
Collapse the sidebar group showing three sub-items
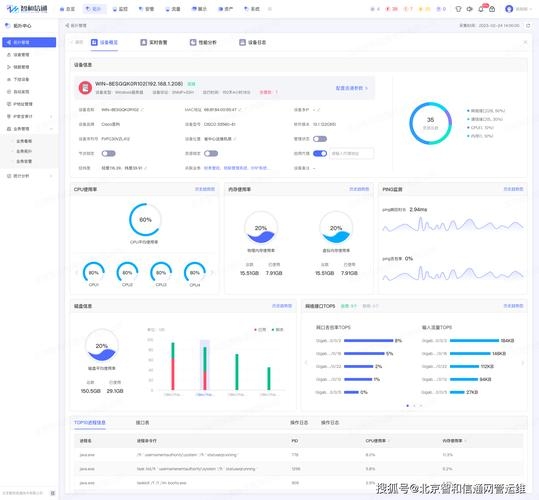click(29, 129)
